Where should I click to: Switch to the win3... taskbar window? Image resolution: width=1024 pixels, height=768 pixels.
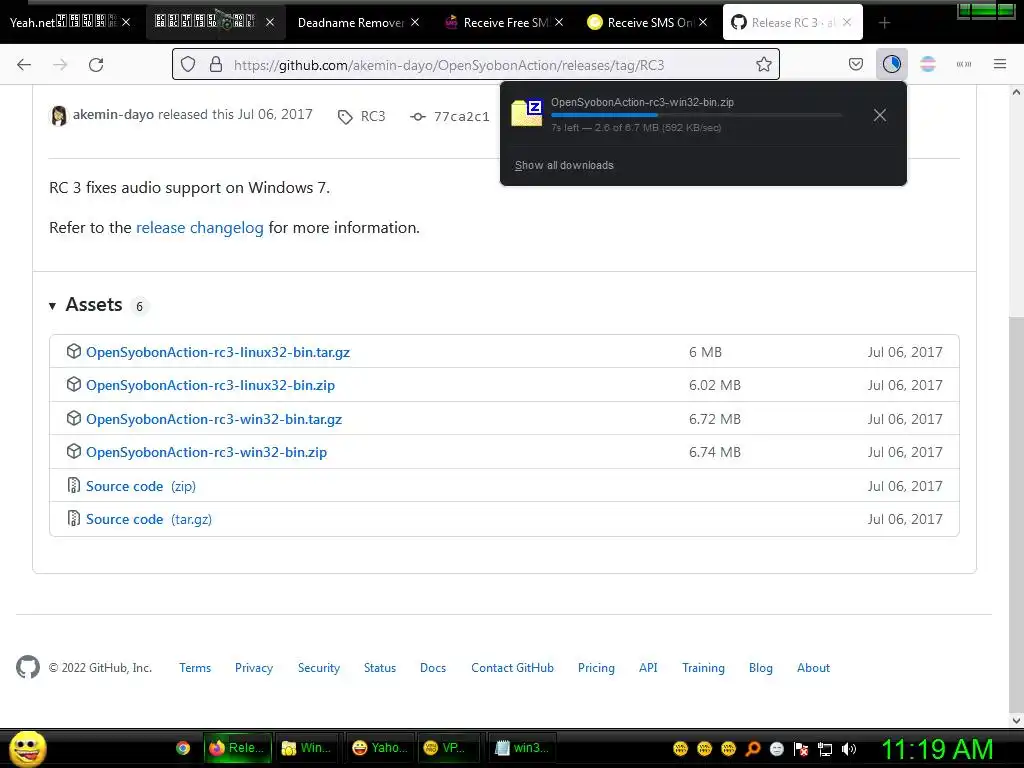522,748
